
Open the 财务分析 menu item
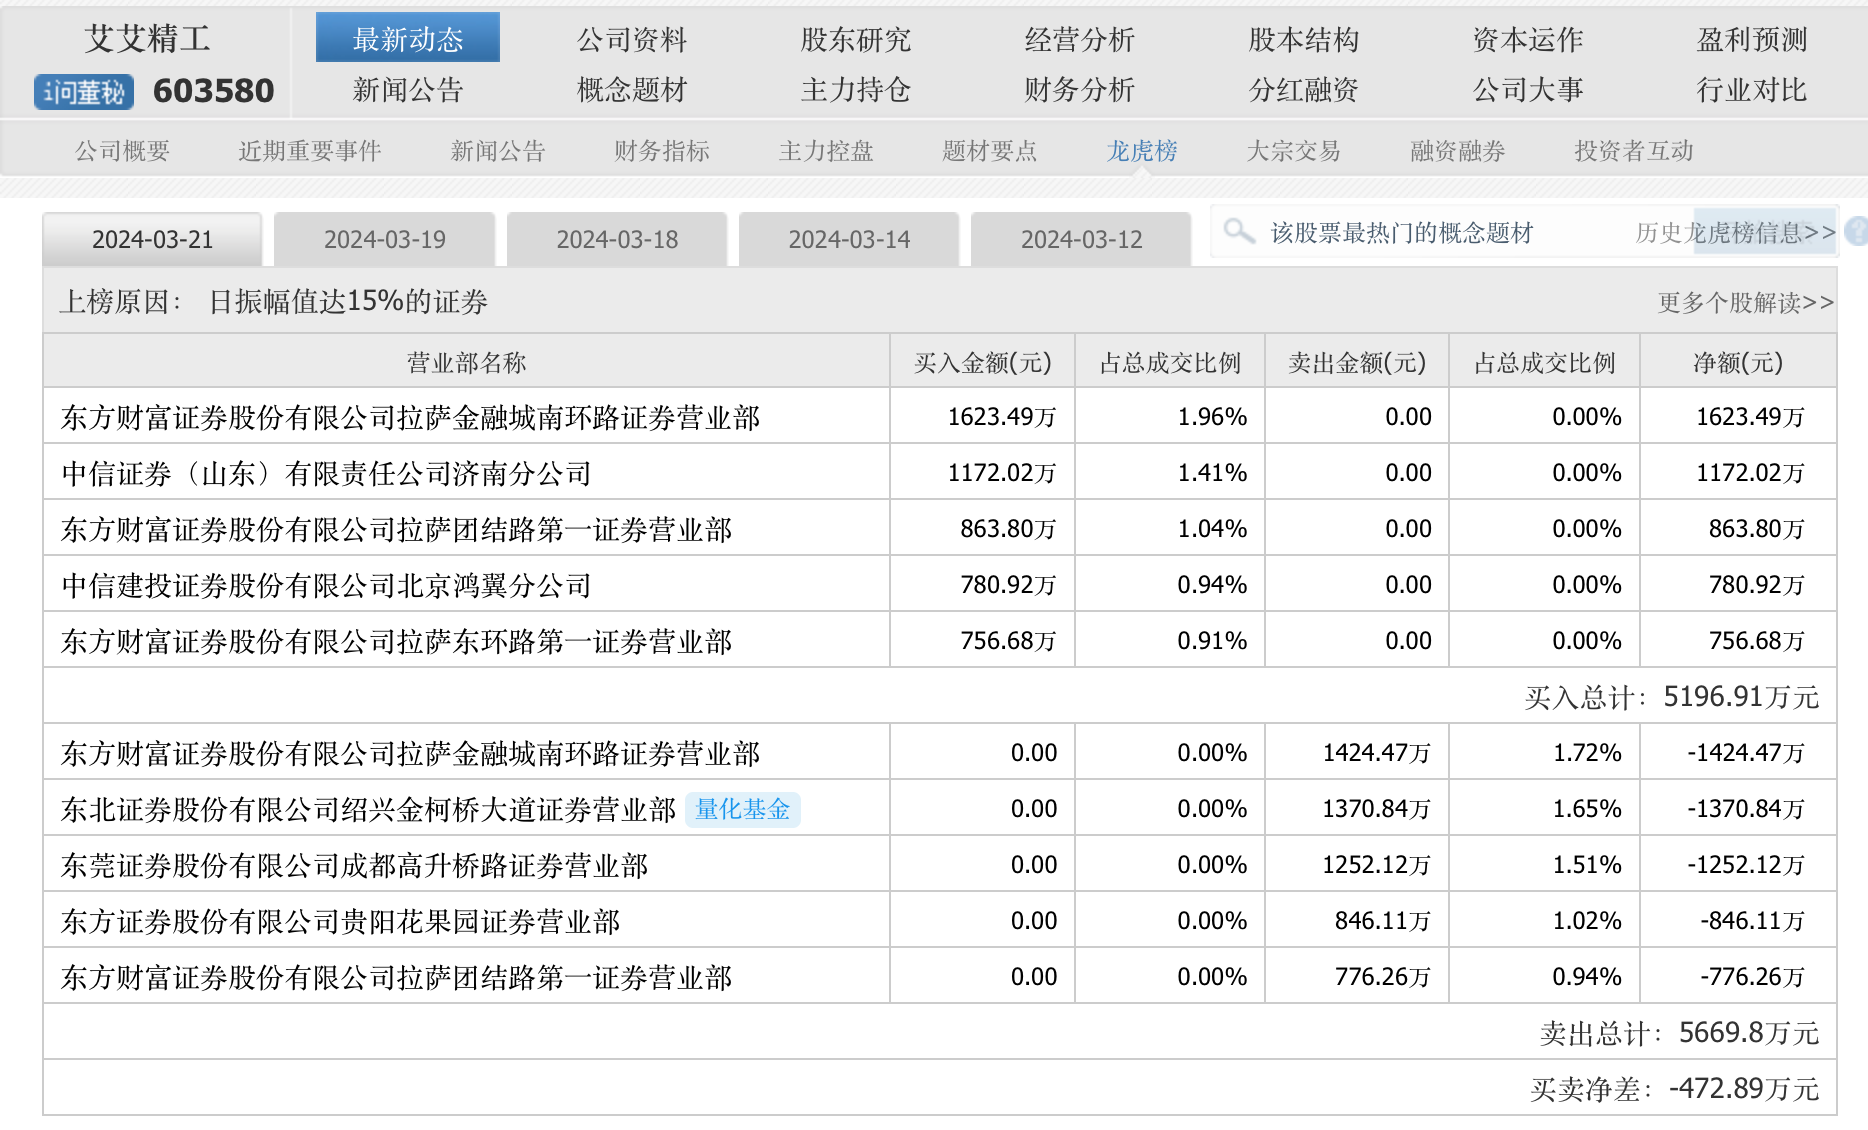pos(1080,90)
